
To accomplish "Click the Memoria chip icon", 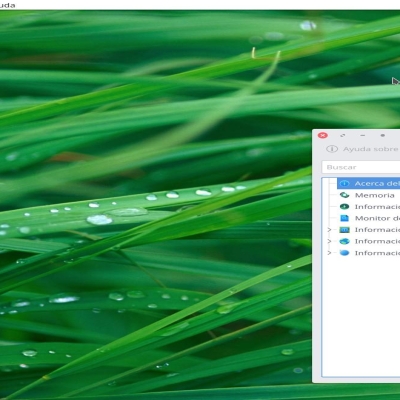I will click(344, 195).
